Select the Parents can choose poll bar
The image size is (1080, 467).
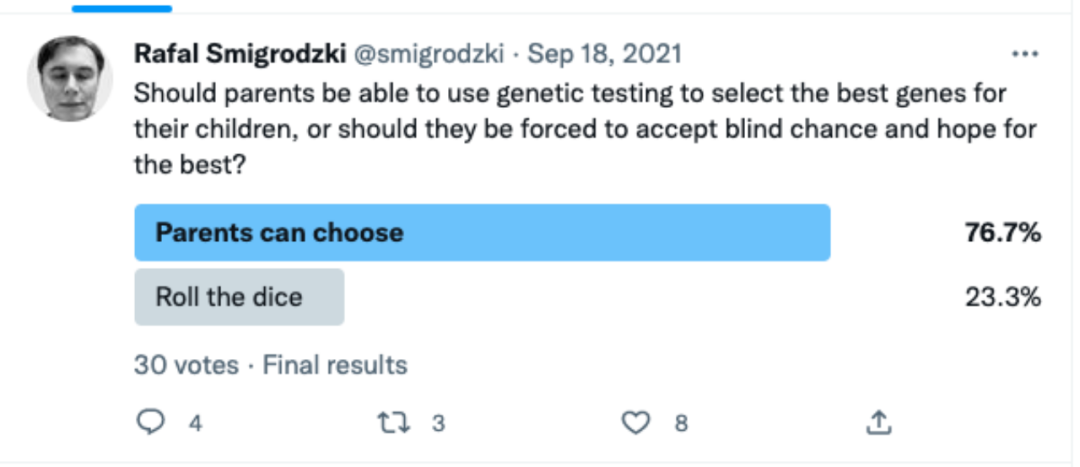pos(482,233)
